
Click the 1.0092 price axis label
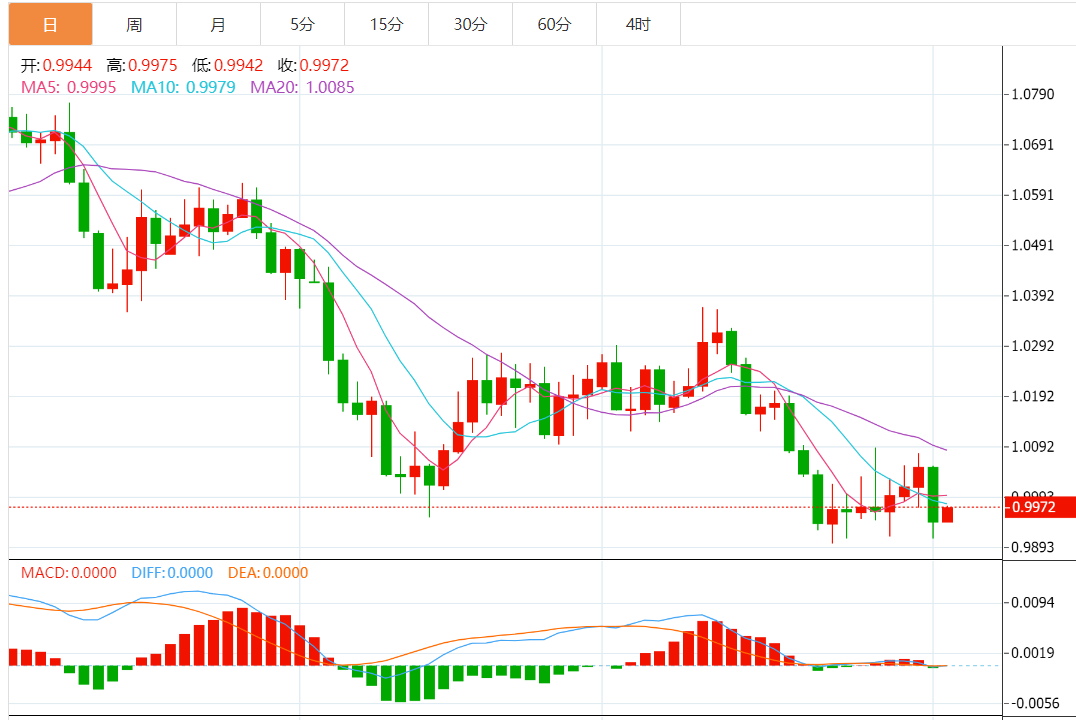pyautogui.click(x=1033, y=447)
